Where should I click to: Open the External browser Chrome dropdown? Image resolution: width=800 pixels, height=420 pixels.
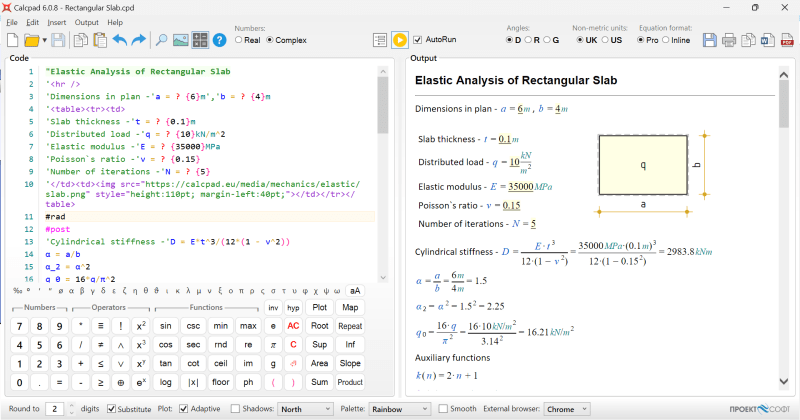pos(567,409)
